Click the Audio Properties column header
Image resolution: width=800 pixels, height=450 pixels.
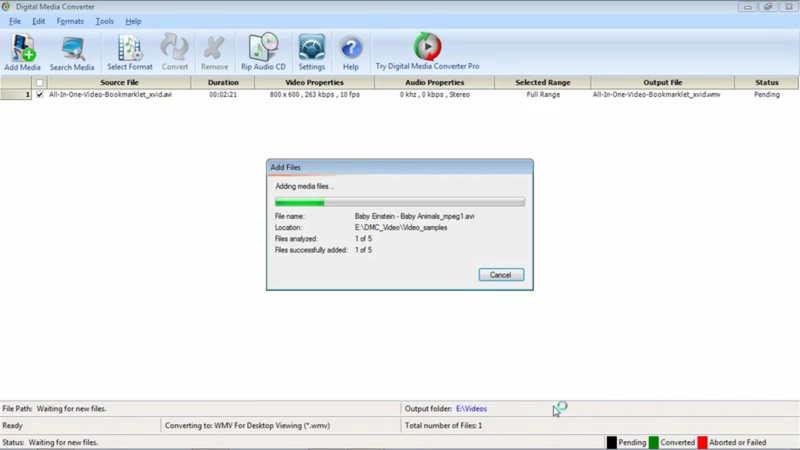pyautogui.click(x=435, y=82)
